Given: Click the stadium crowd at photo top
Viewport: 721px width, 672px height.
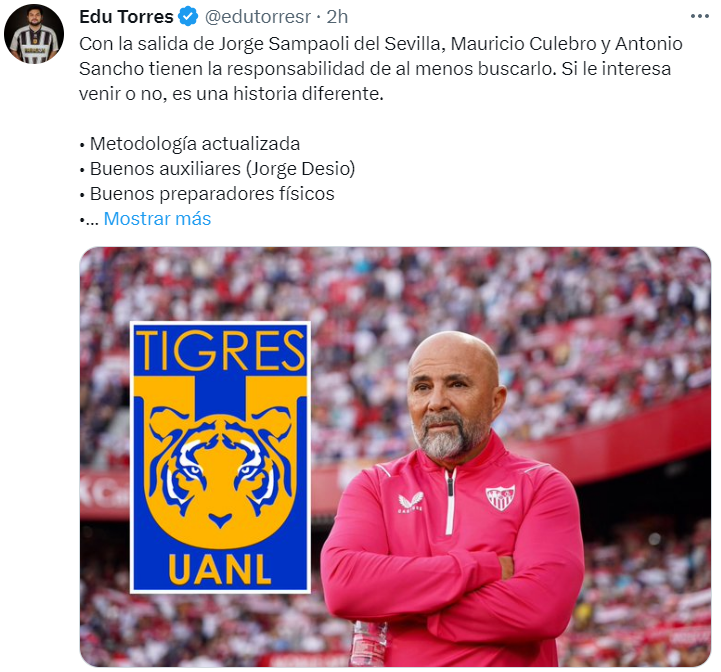Looking at the screenshot, I should pyautogui.click(x=395, y=281).
